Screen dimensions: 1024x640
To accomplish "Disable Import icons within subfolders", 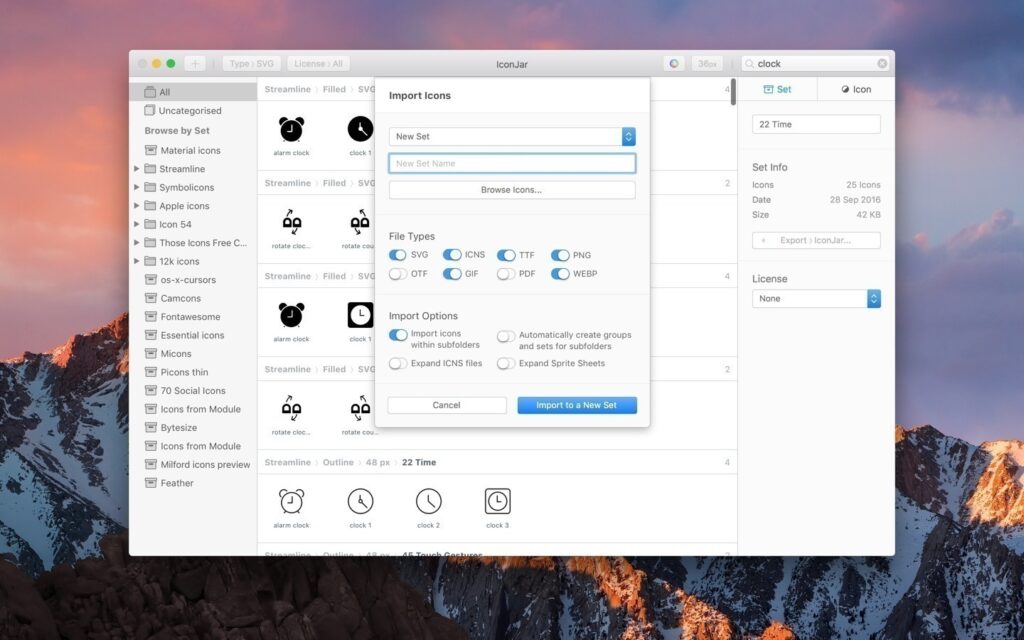I will (x=398, y=335).
